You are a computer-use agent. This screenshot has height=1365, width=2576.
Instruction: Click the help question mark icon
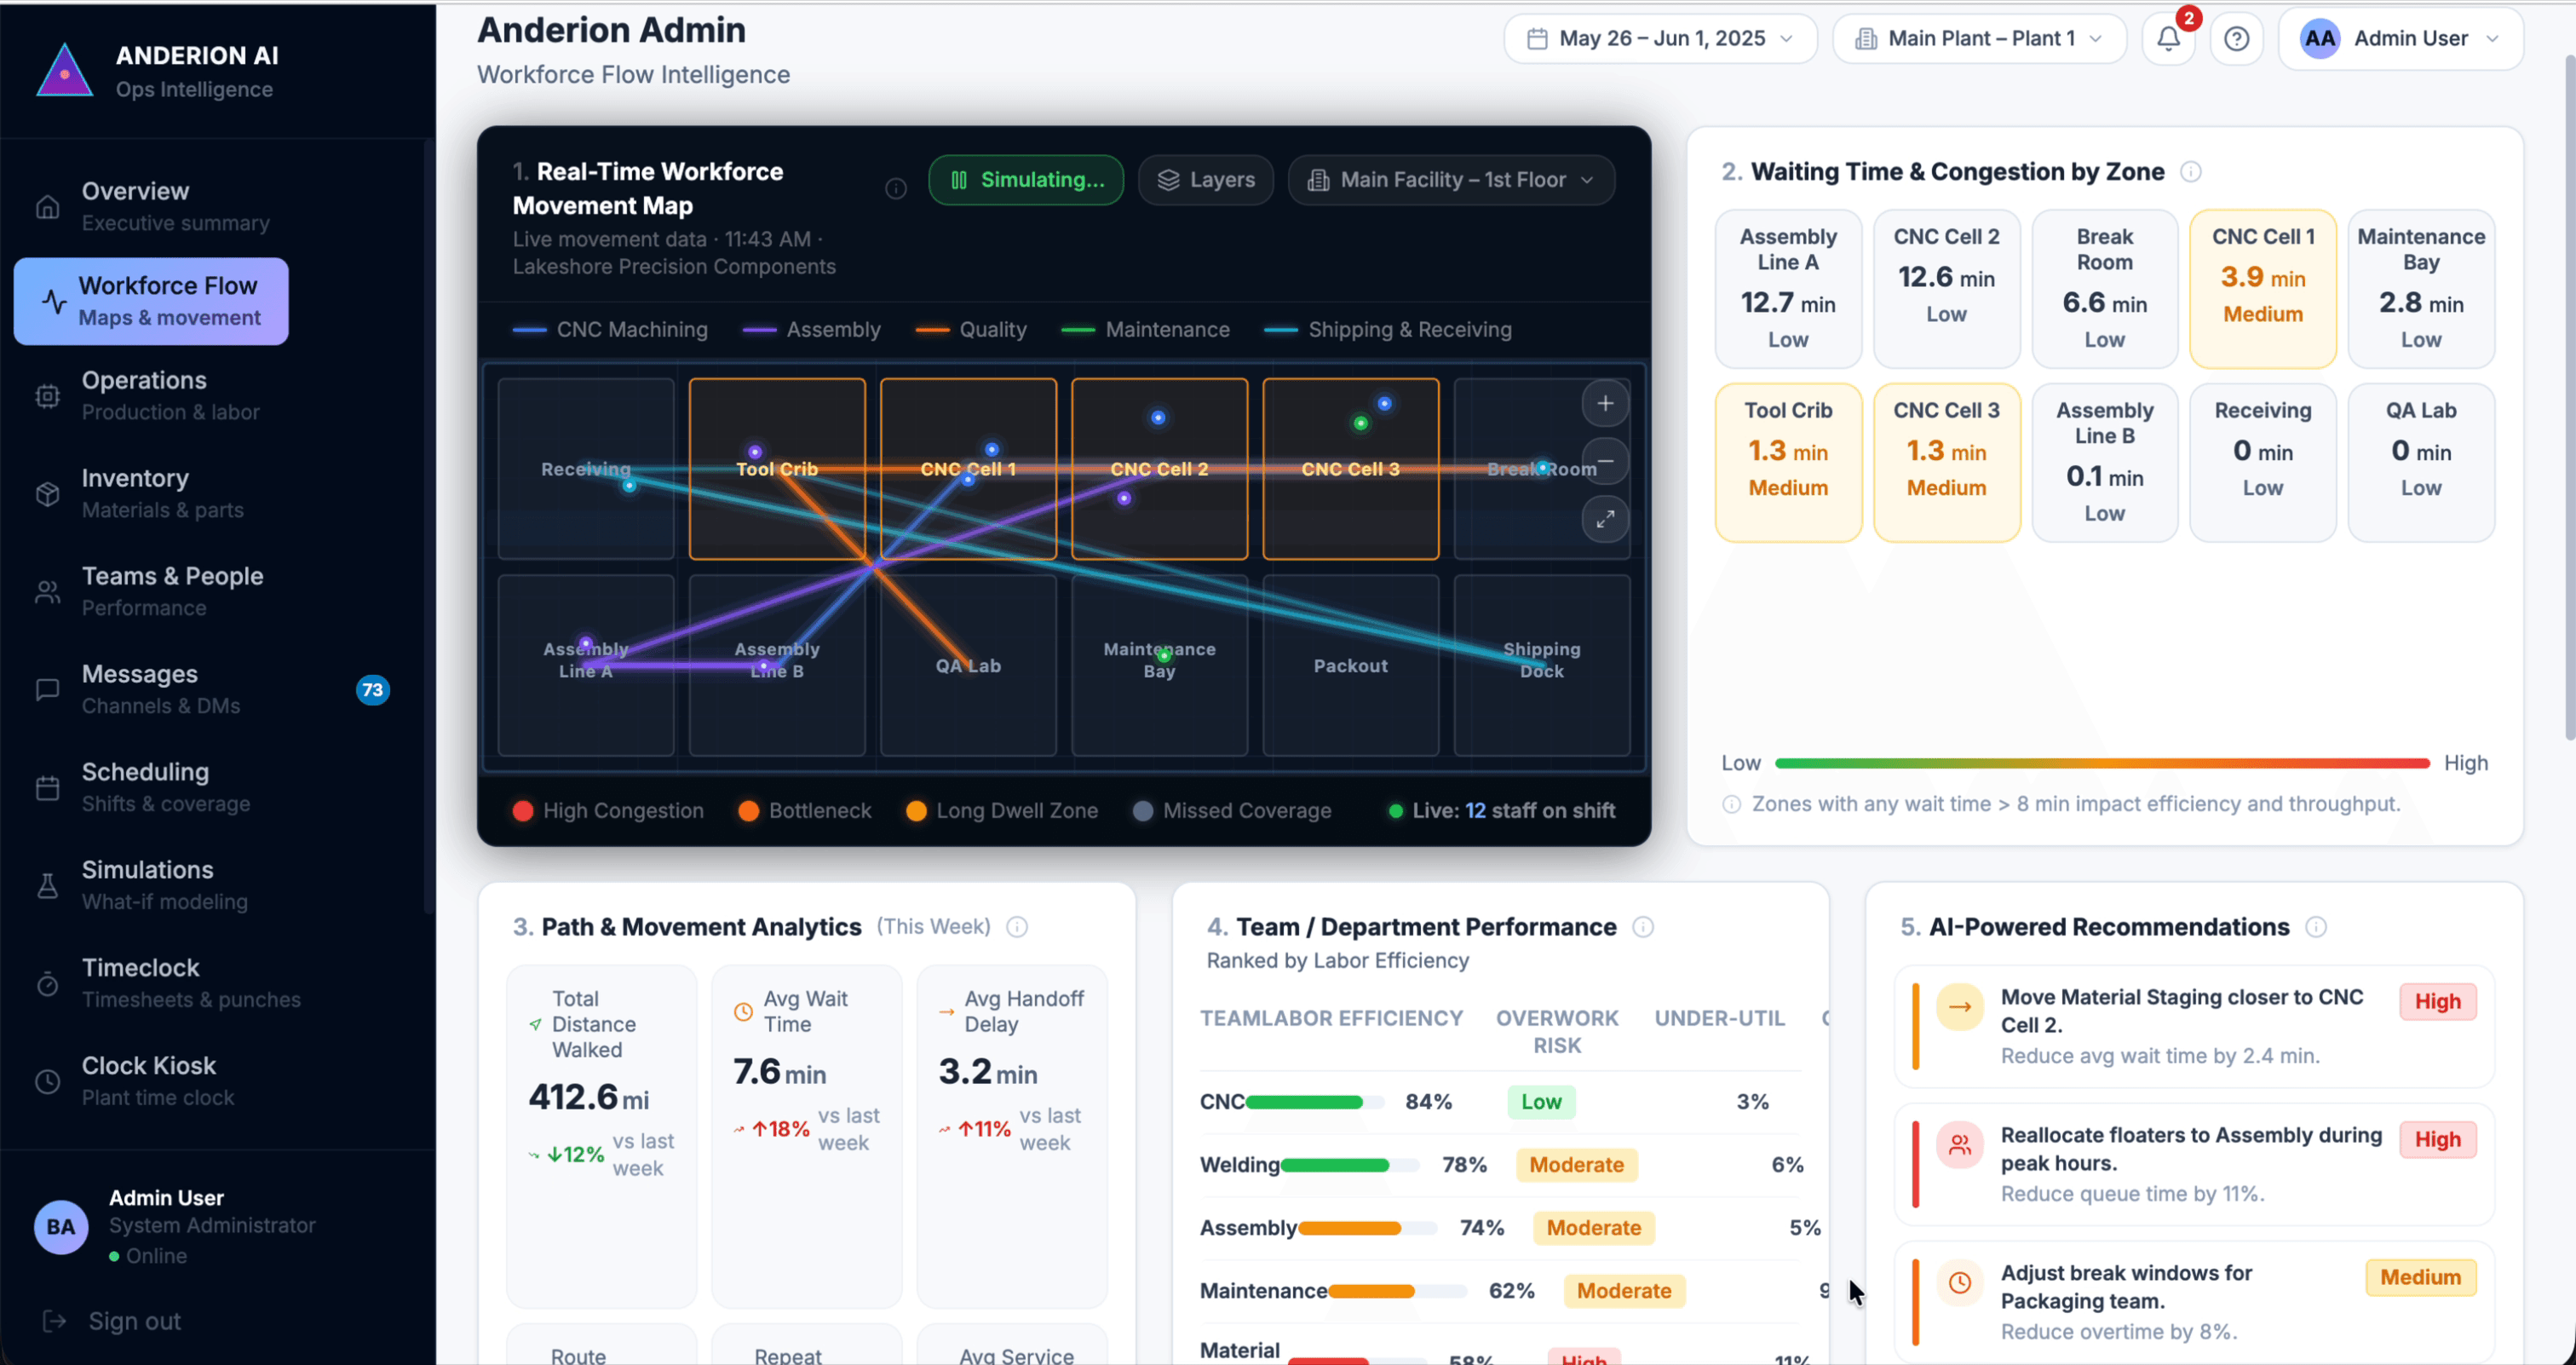click(2236, 39)
